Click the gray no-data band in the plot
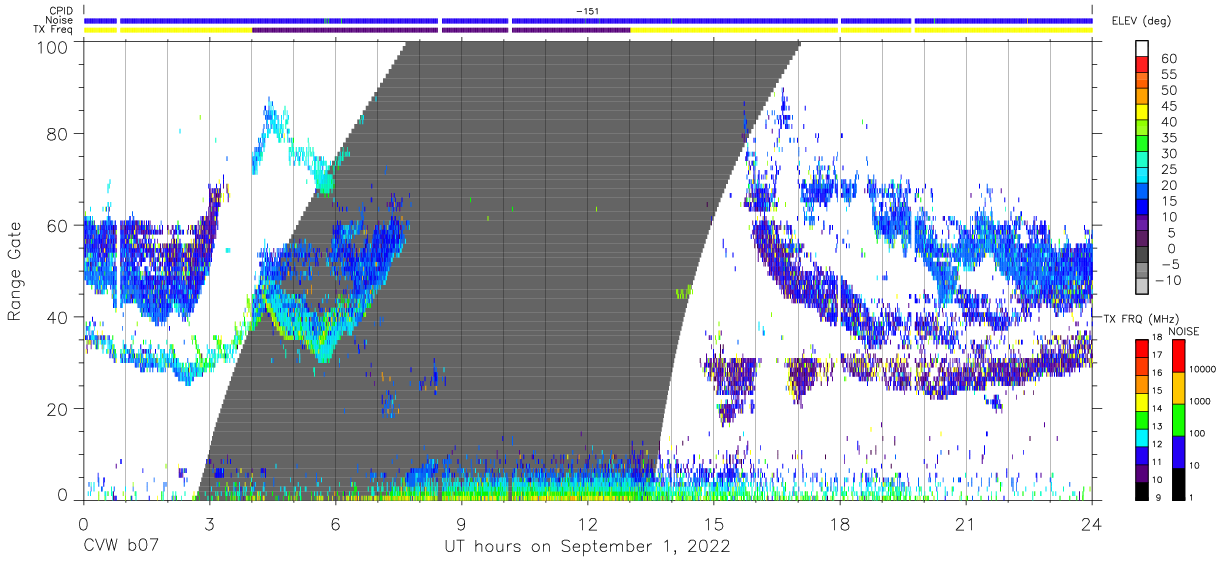The image size is (1228, 567). pos(500,270)
